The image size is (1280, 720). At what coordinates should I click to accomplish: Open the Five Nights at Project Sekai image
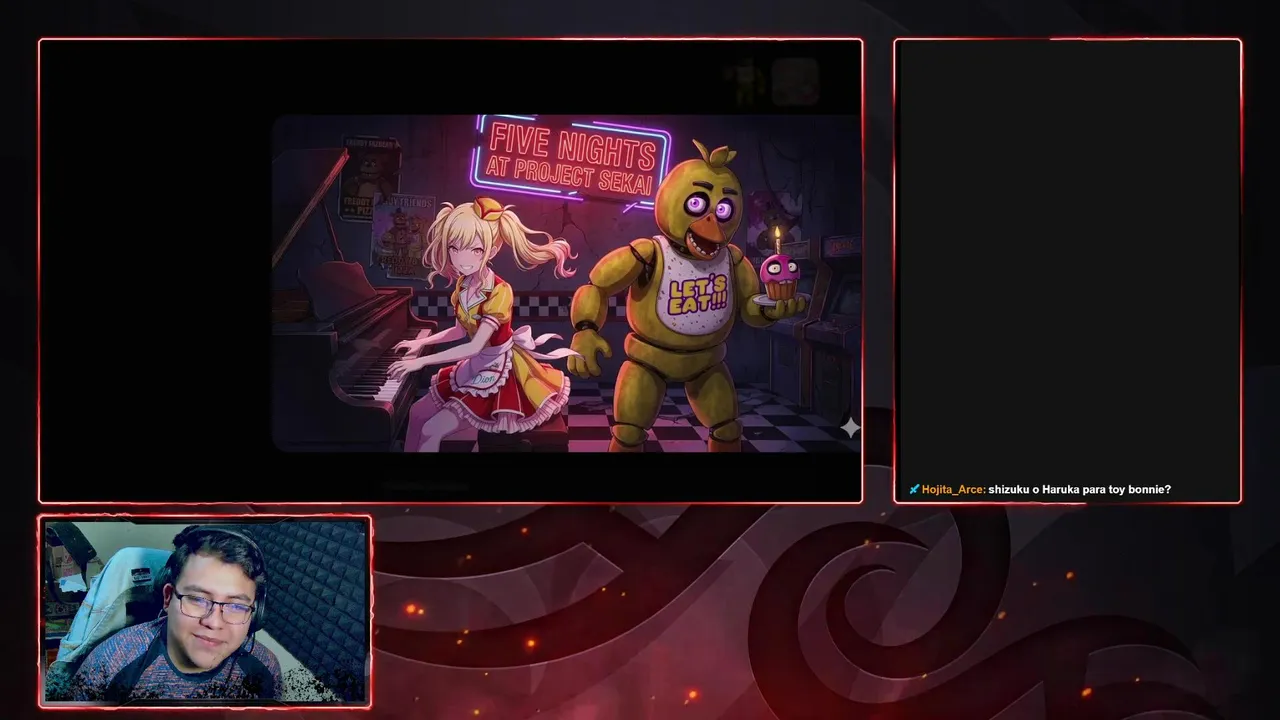pyautogui.click(x=566, y=283)
